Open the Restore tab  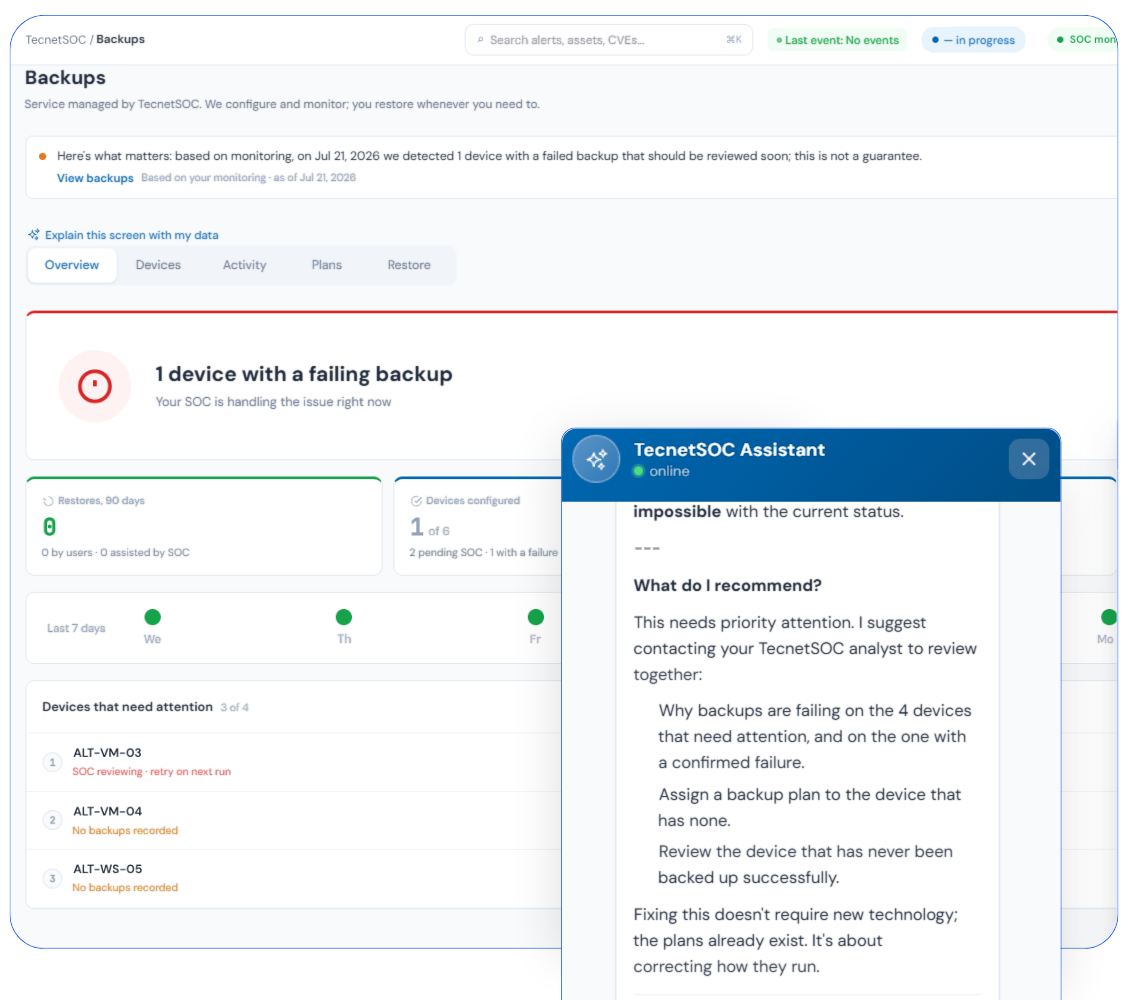point(409,265)
